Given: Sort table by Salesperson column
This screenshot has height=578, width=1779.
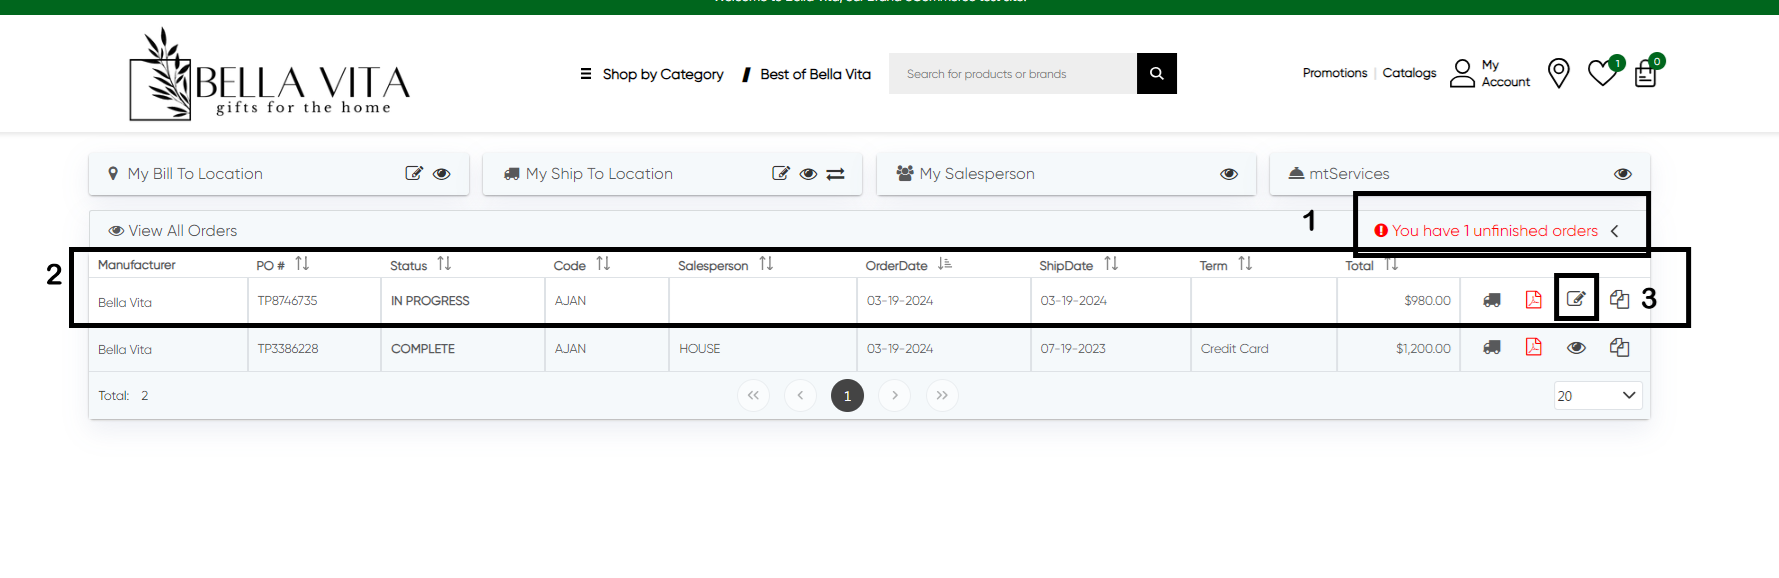Looking at the screenshot, I should pos(766,264).
